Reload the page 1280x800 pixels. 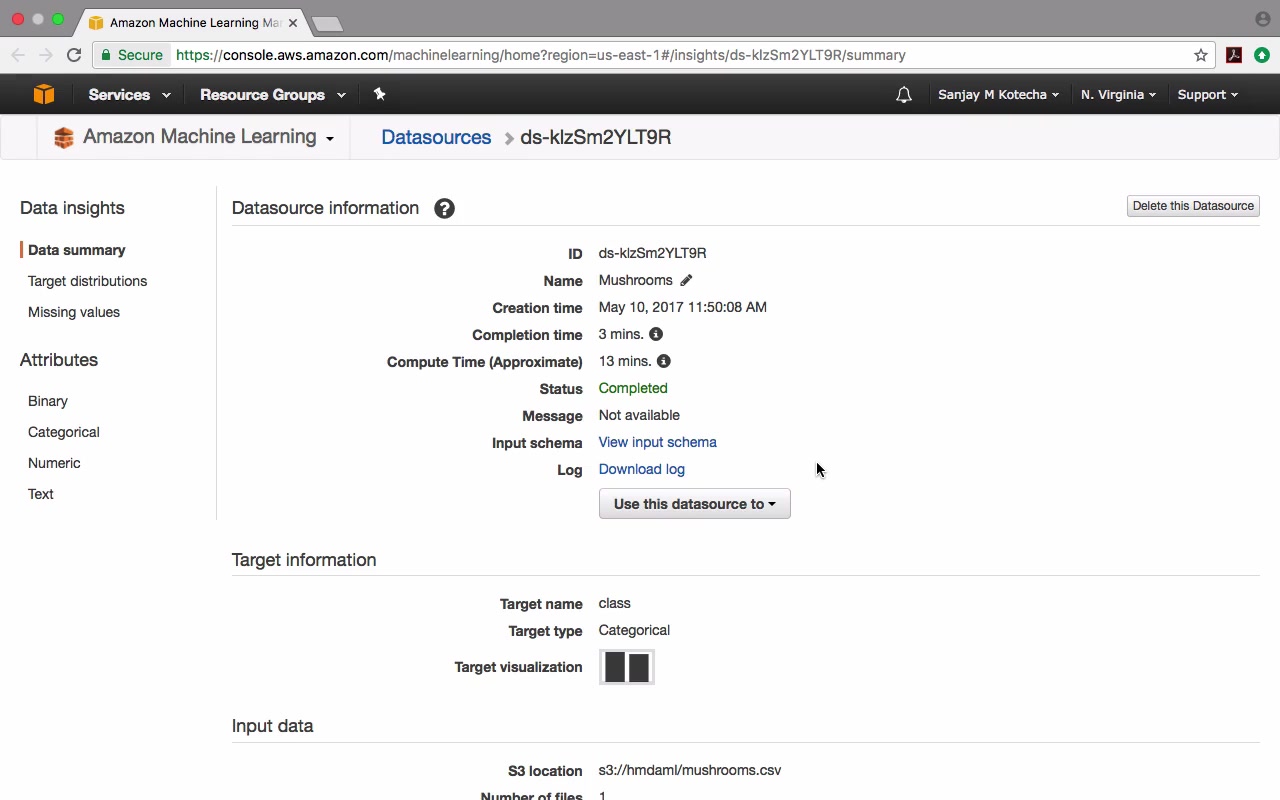(74, 55)
